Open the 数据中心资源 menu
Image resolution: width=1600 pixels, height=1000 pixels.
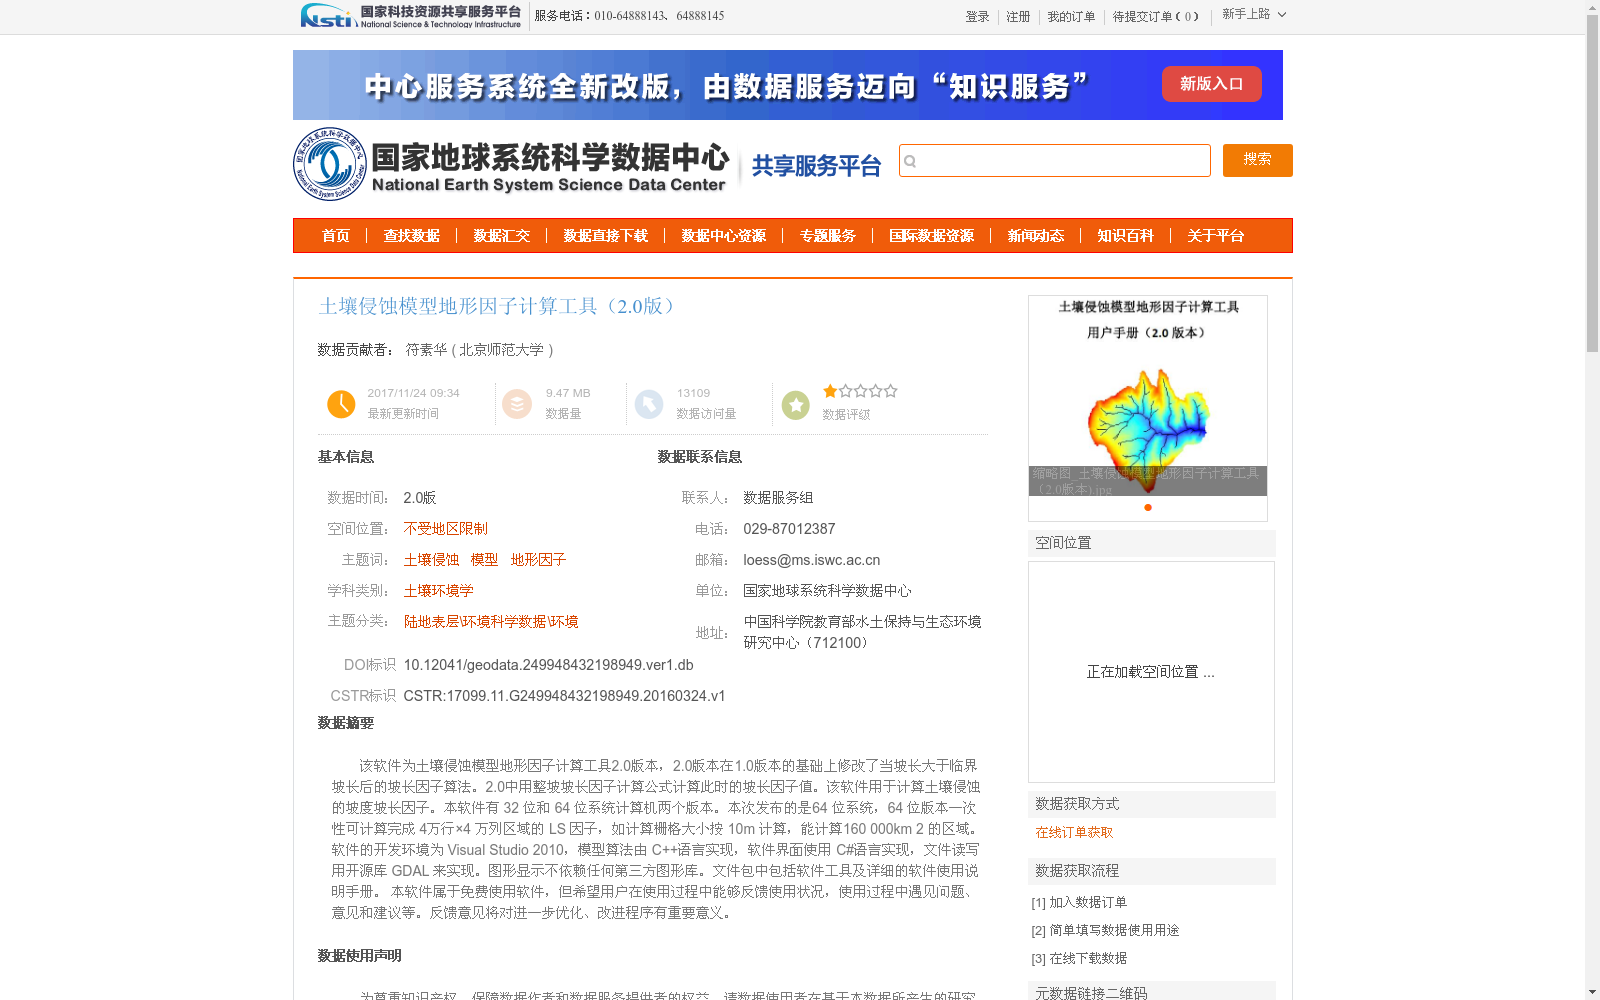(724, 236)
